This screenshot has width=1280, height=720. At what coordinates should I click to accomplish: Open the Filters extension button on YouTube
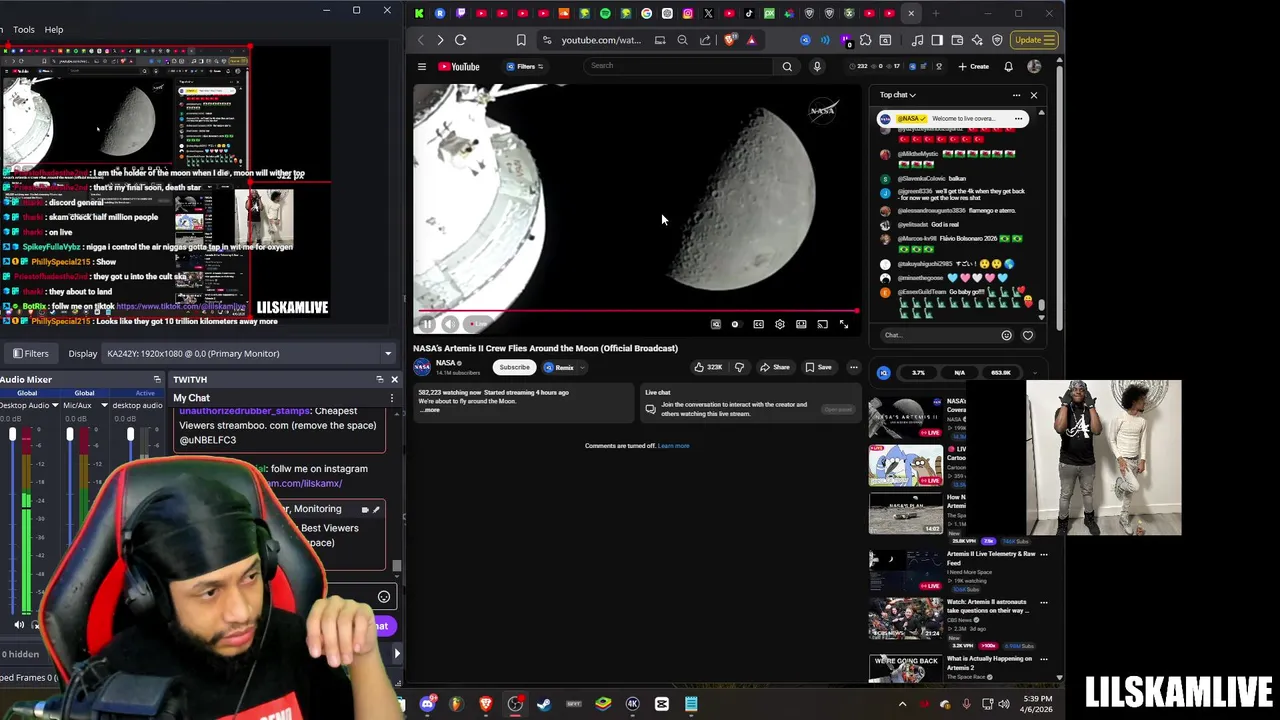524,67
